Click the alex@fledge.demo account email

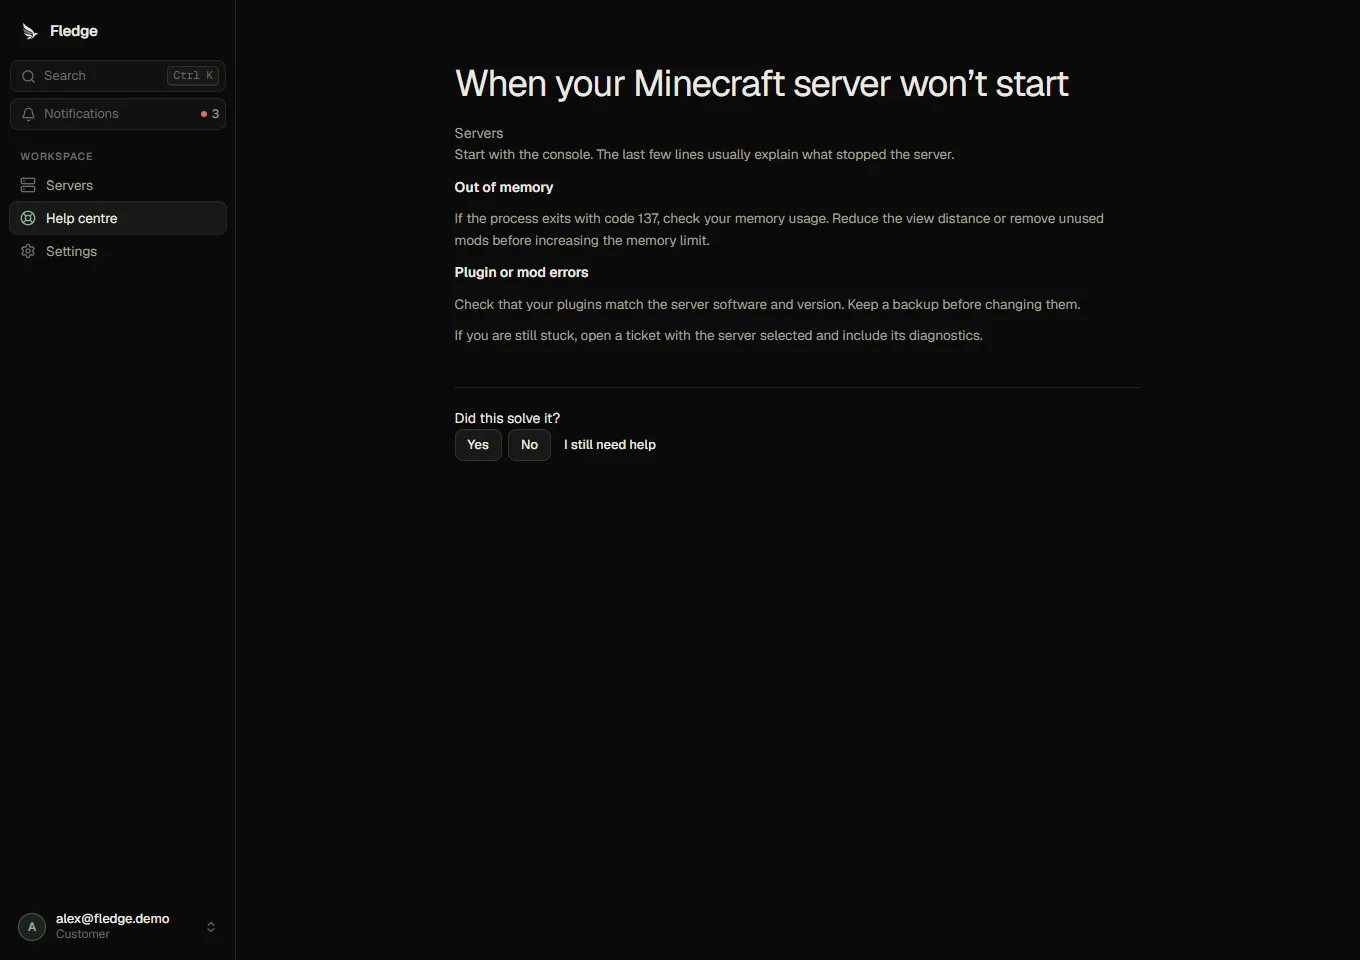pyautogui.click(x=113, y=919)
